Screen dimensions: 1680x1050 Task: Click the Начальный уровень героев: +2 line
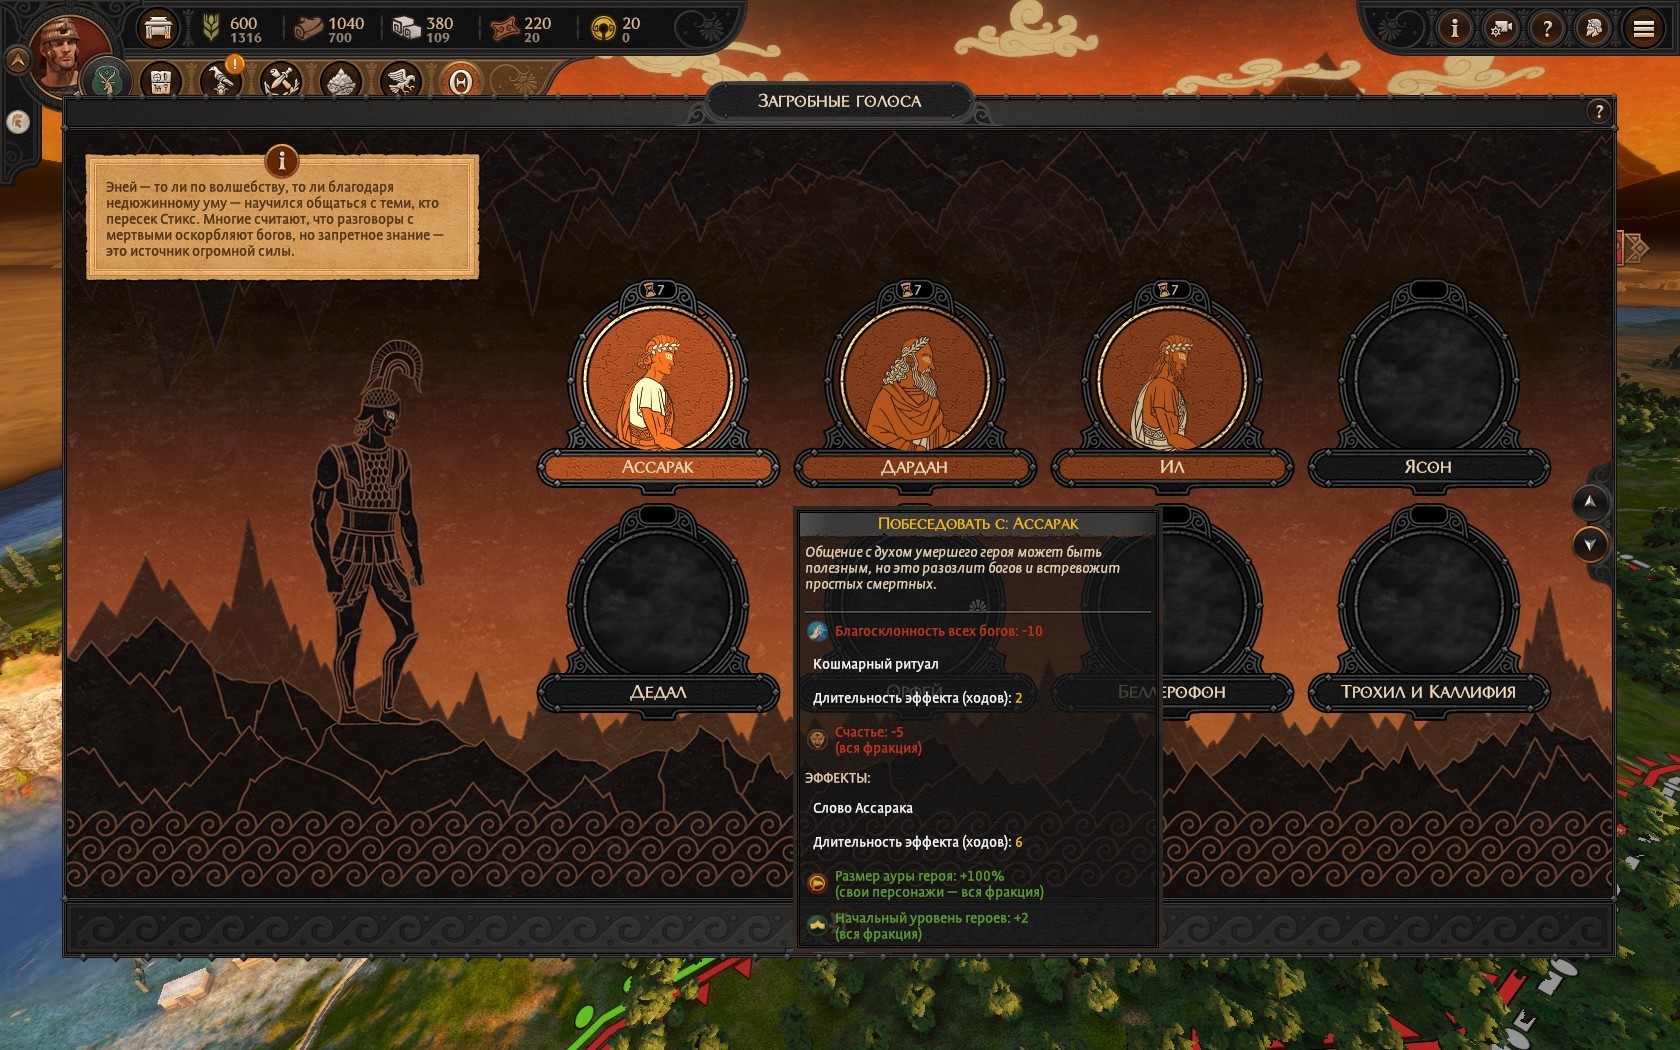point(918,926)
